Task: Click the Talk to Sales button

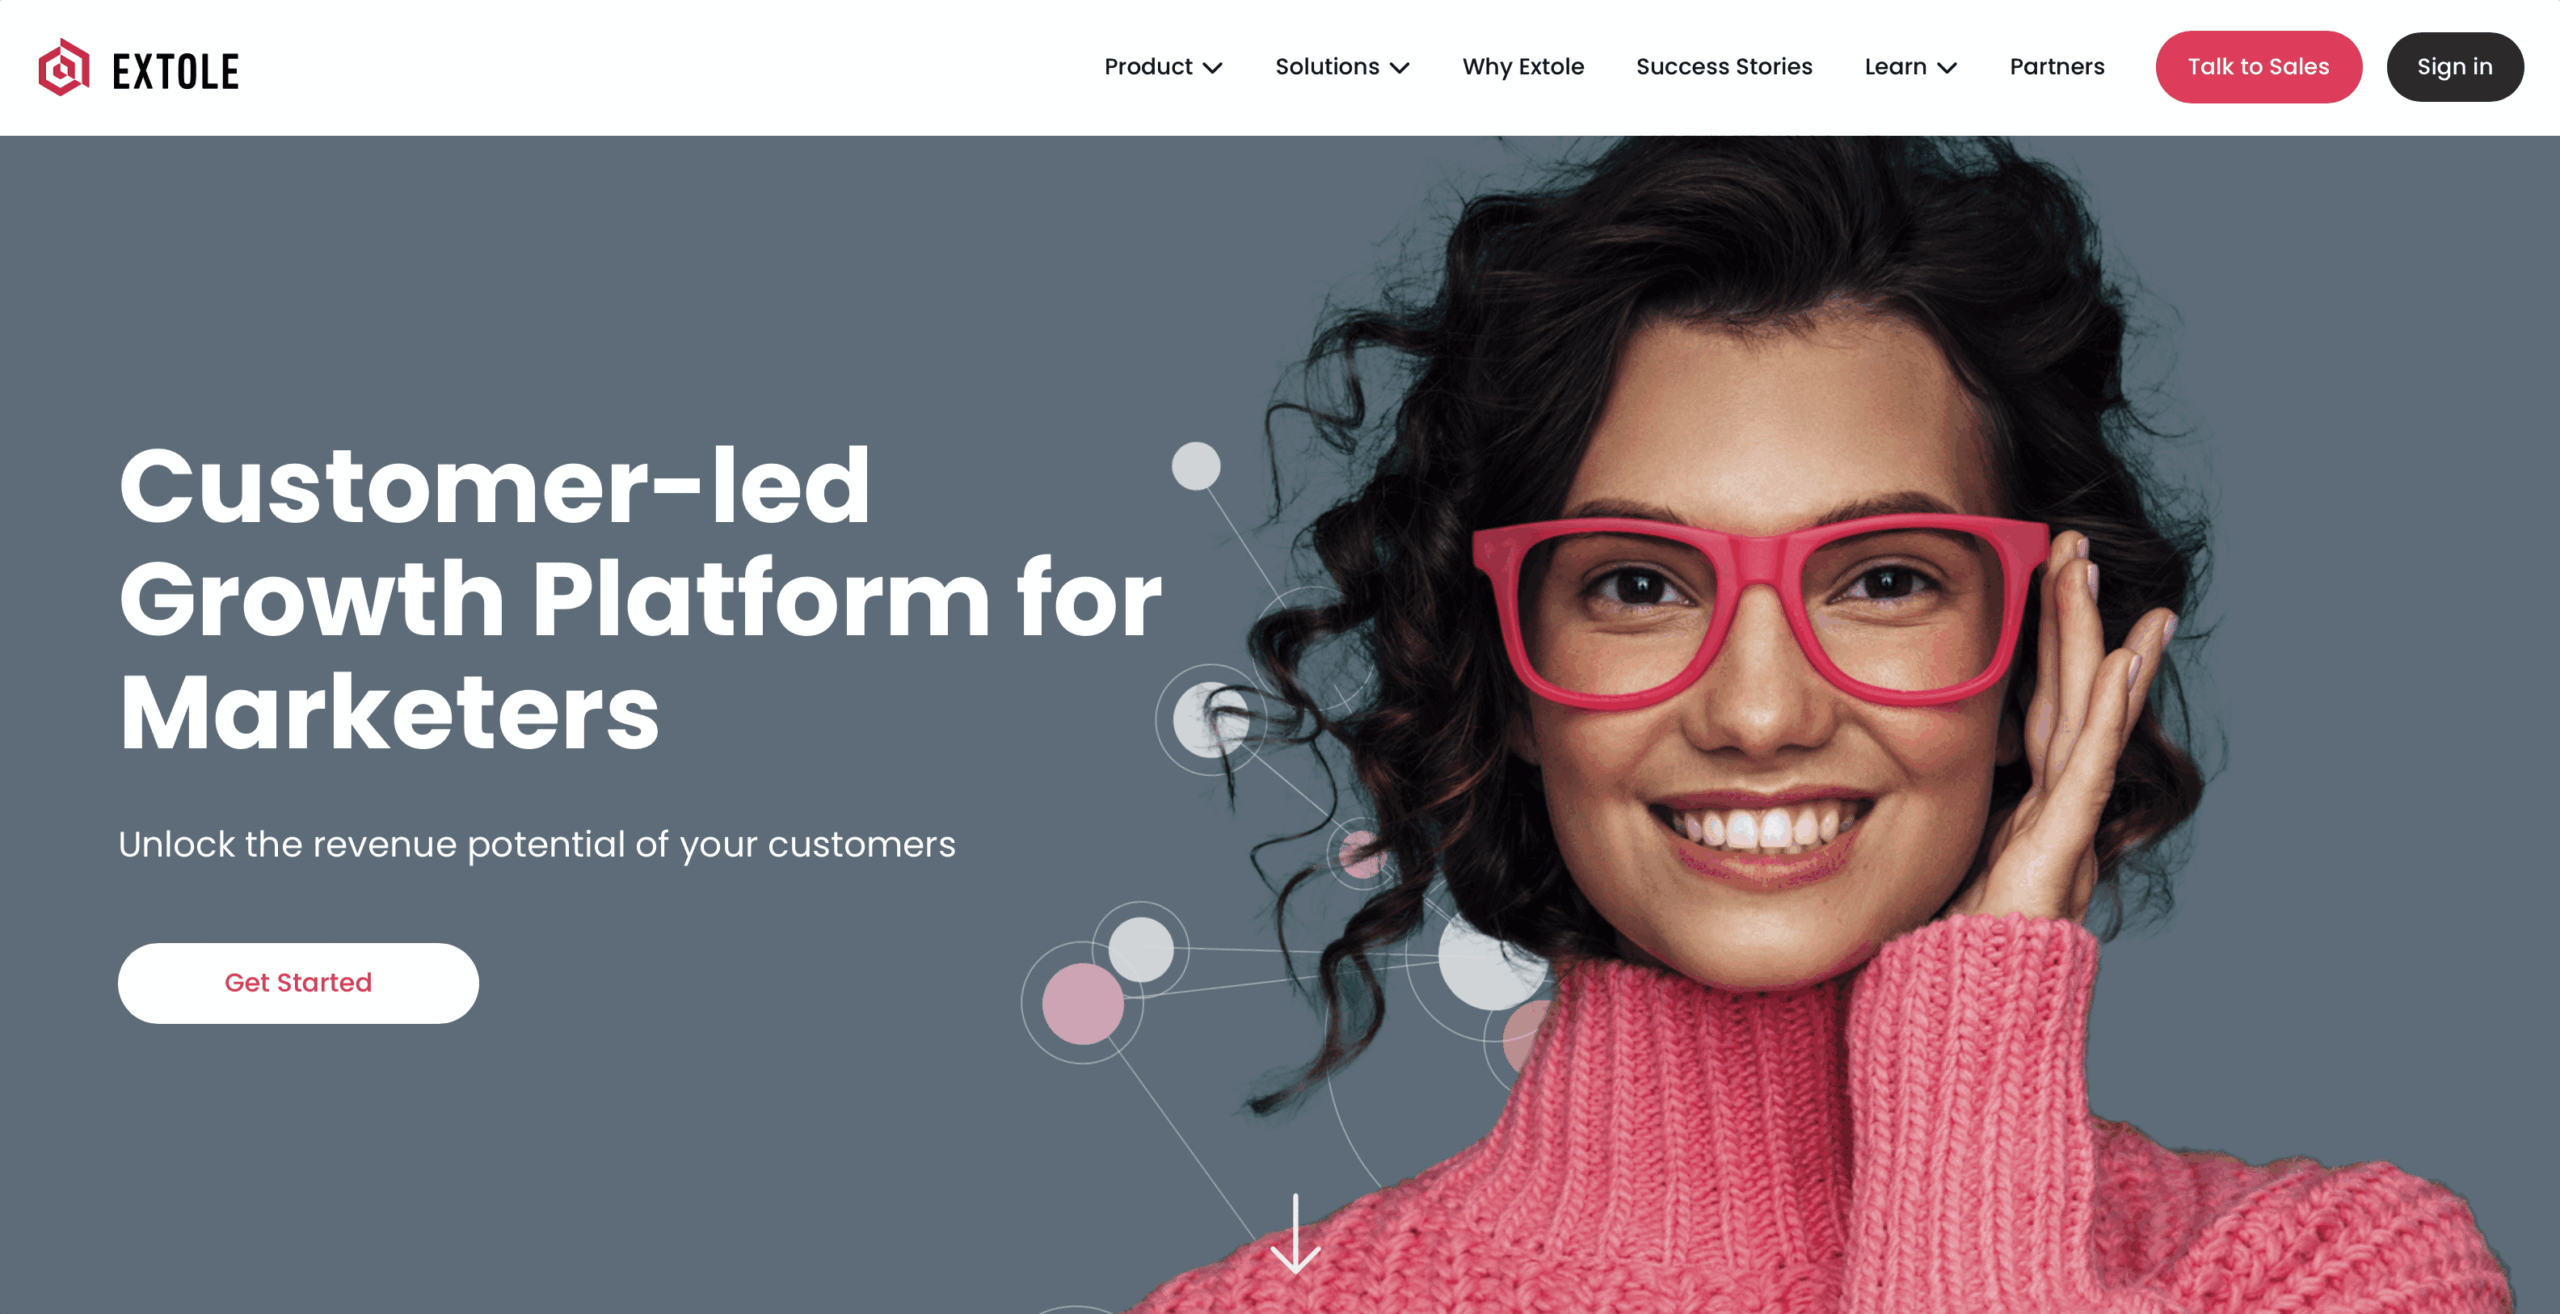Action: [x=2258, y=67]
